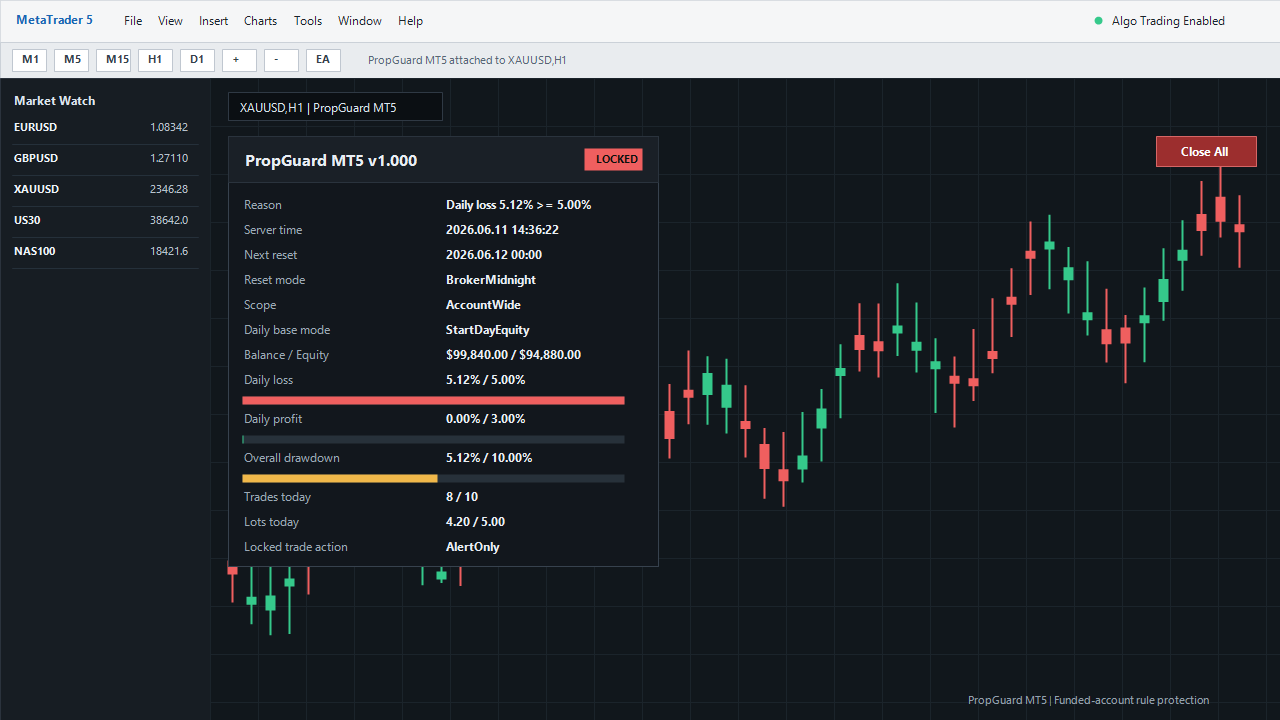
Task: Switch to the M15 timeframe
Action: pyautogui.click(x=114, y=60)
